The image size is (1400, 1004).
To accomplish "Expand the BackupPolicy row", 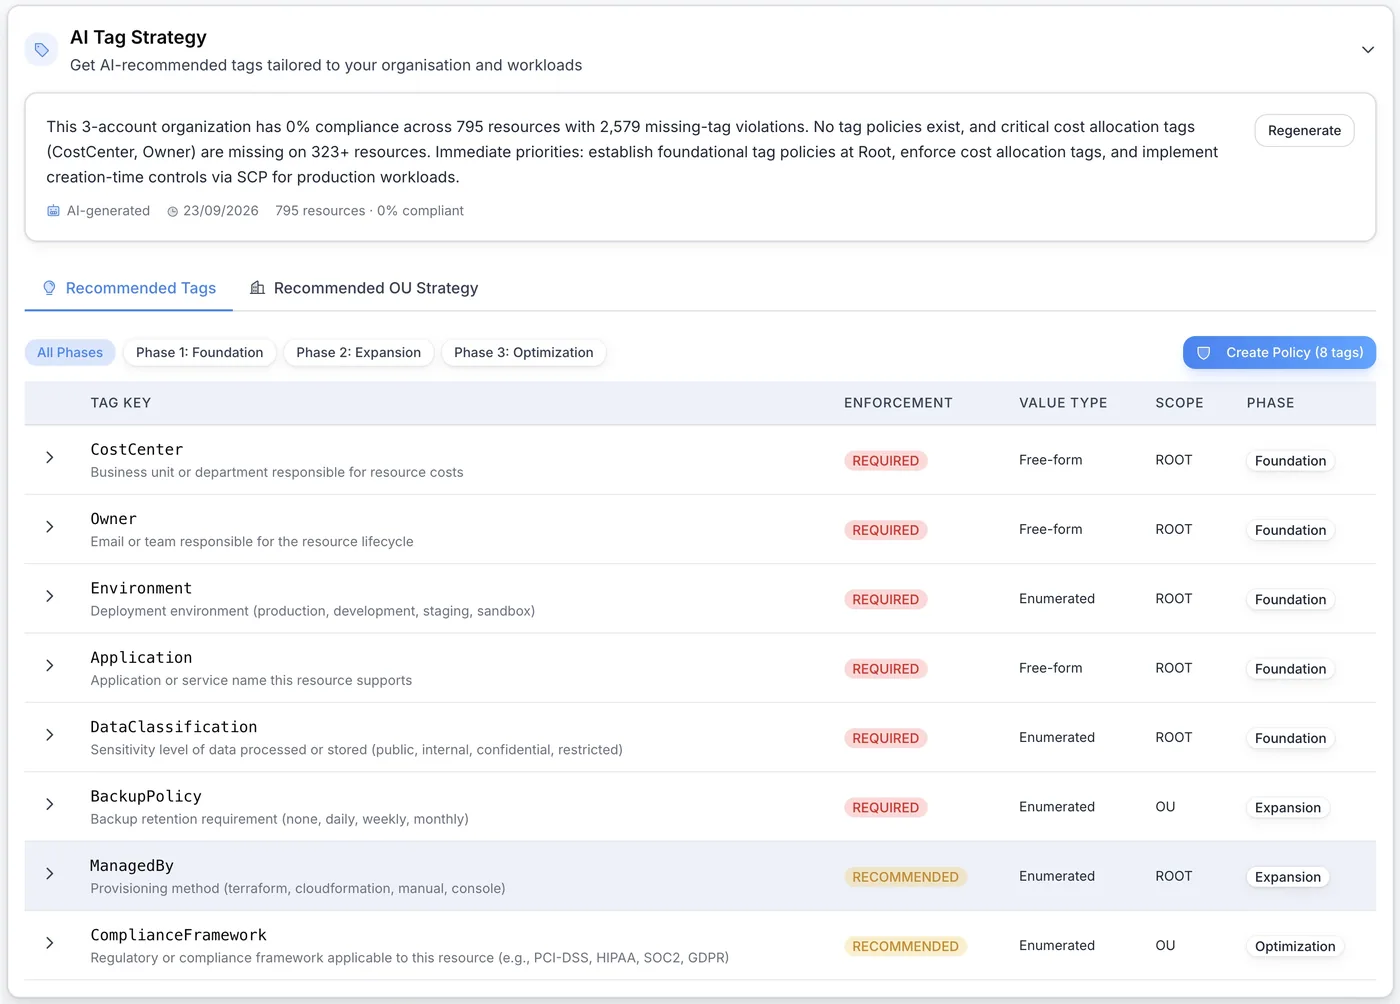I will 50,804.
